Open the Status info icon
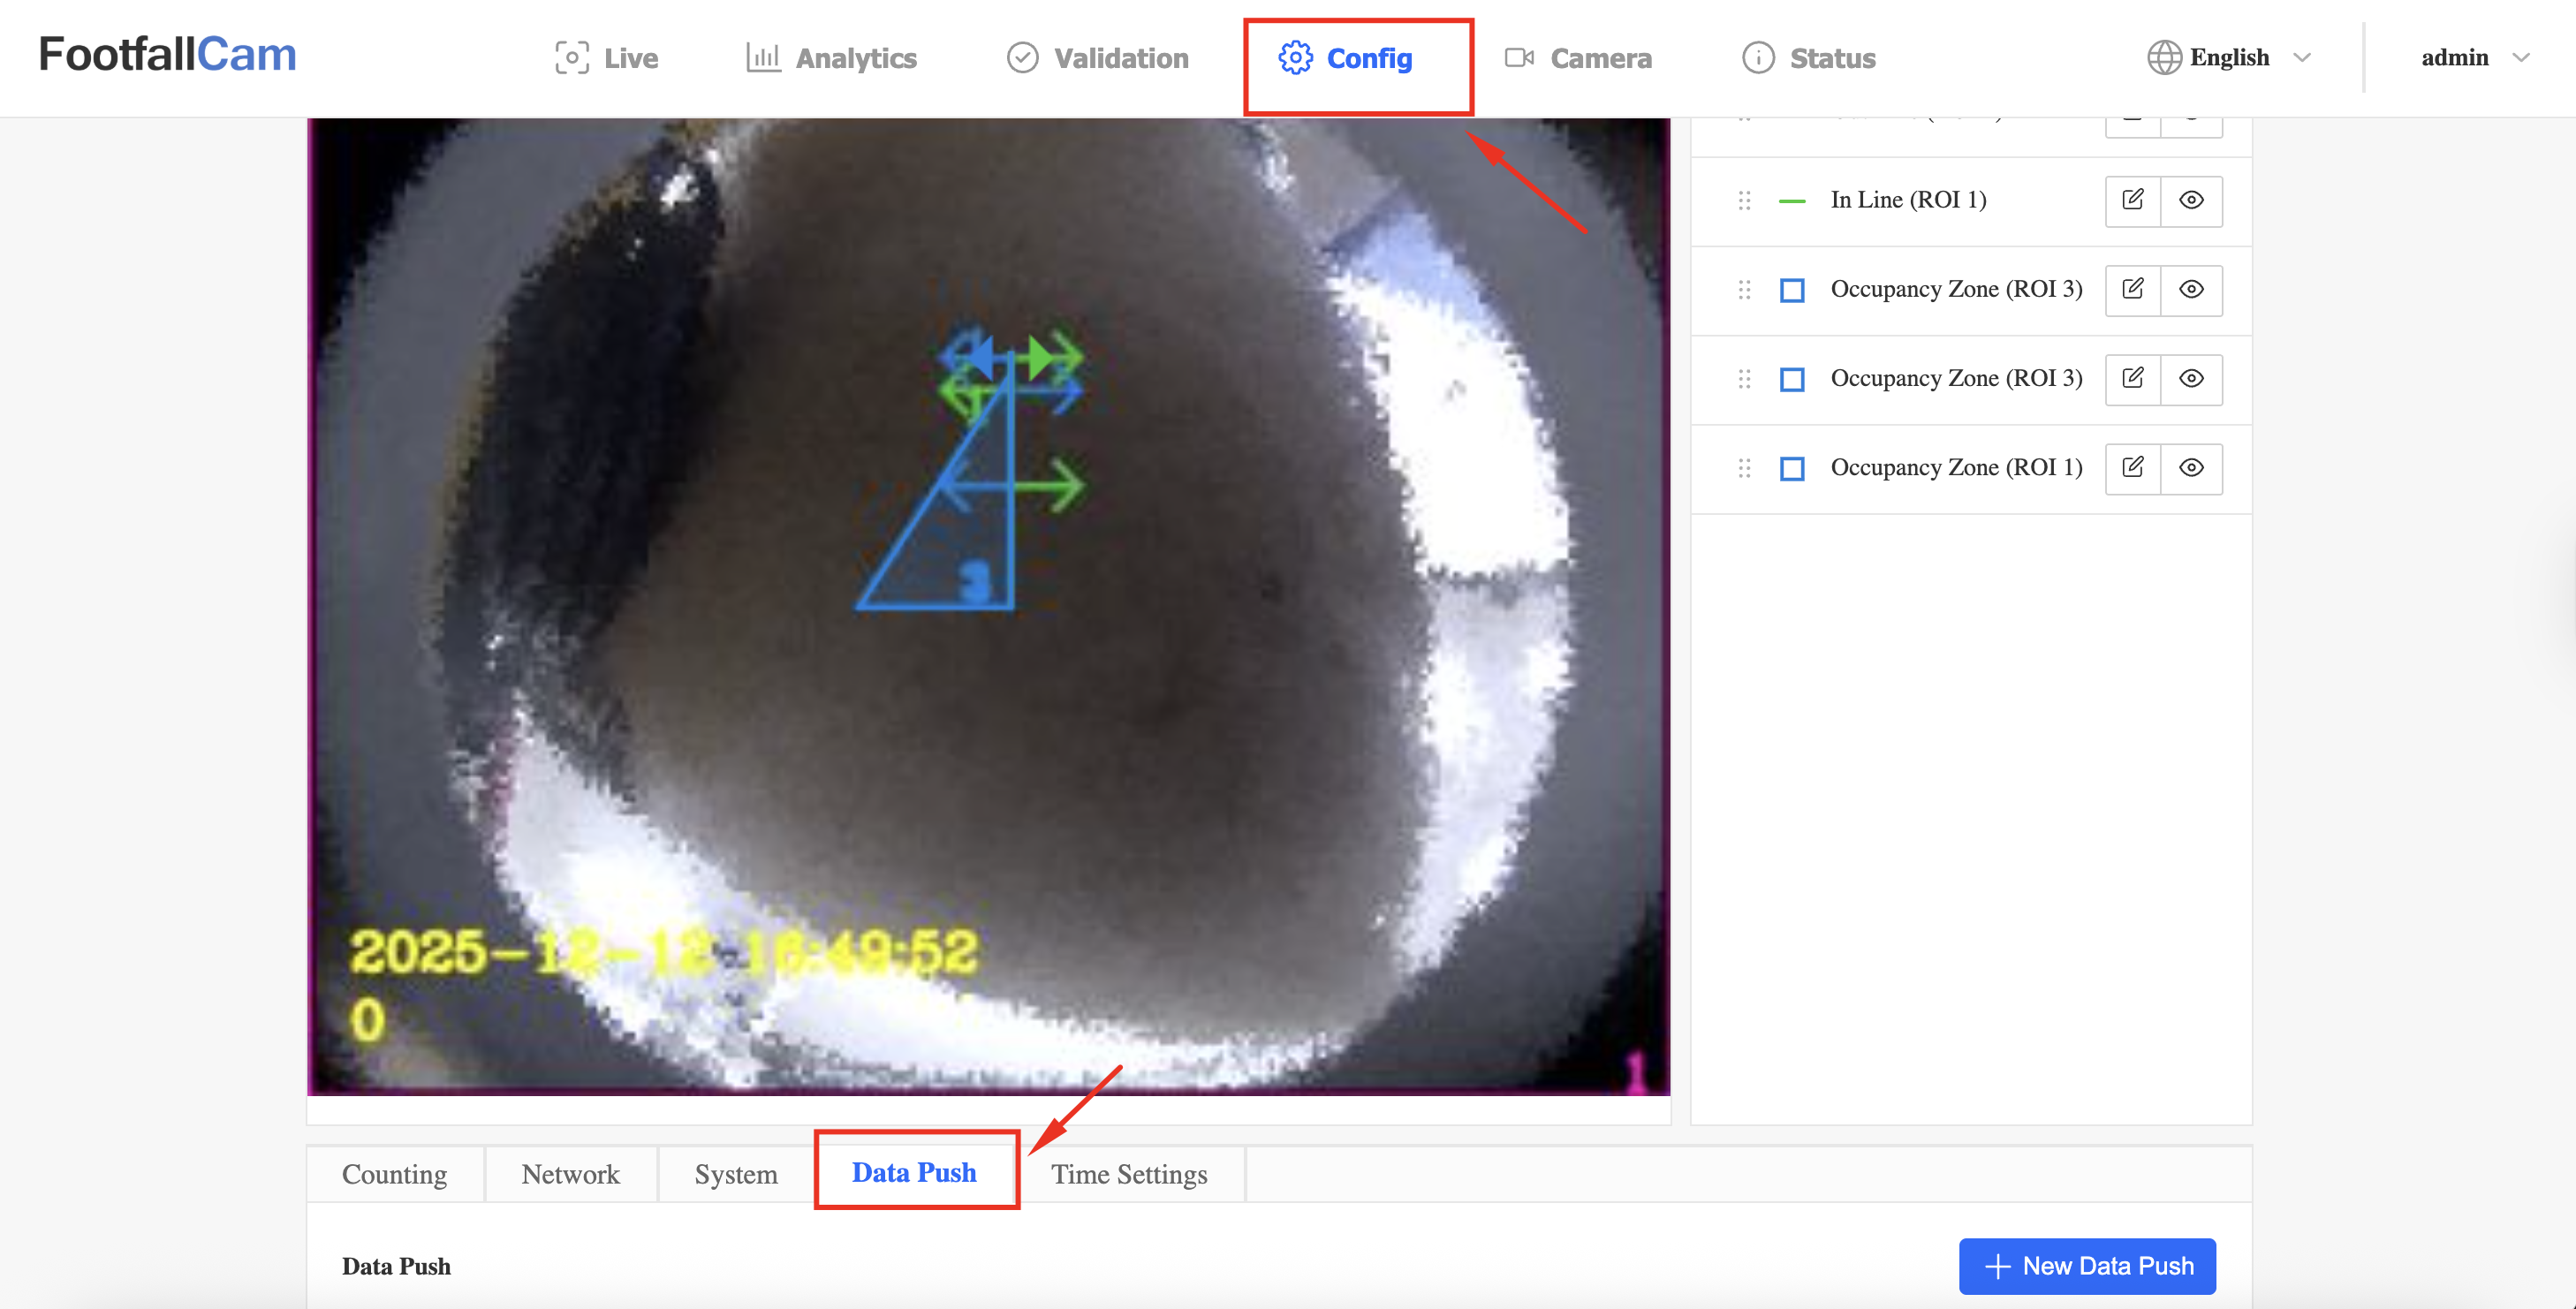The width and height of the screenshot is (2576, 1309). click(x=1757, y=58)
